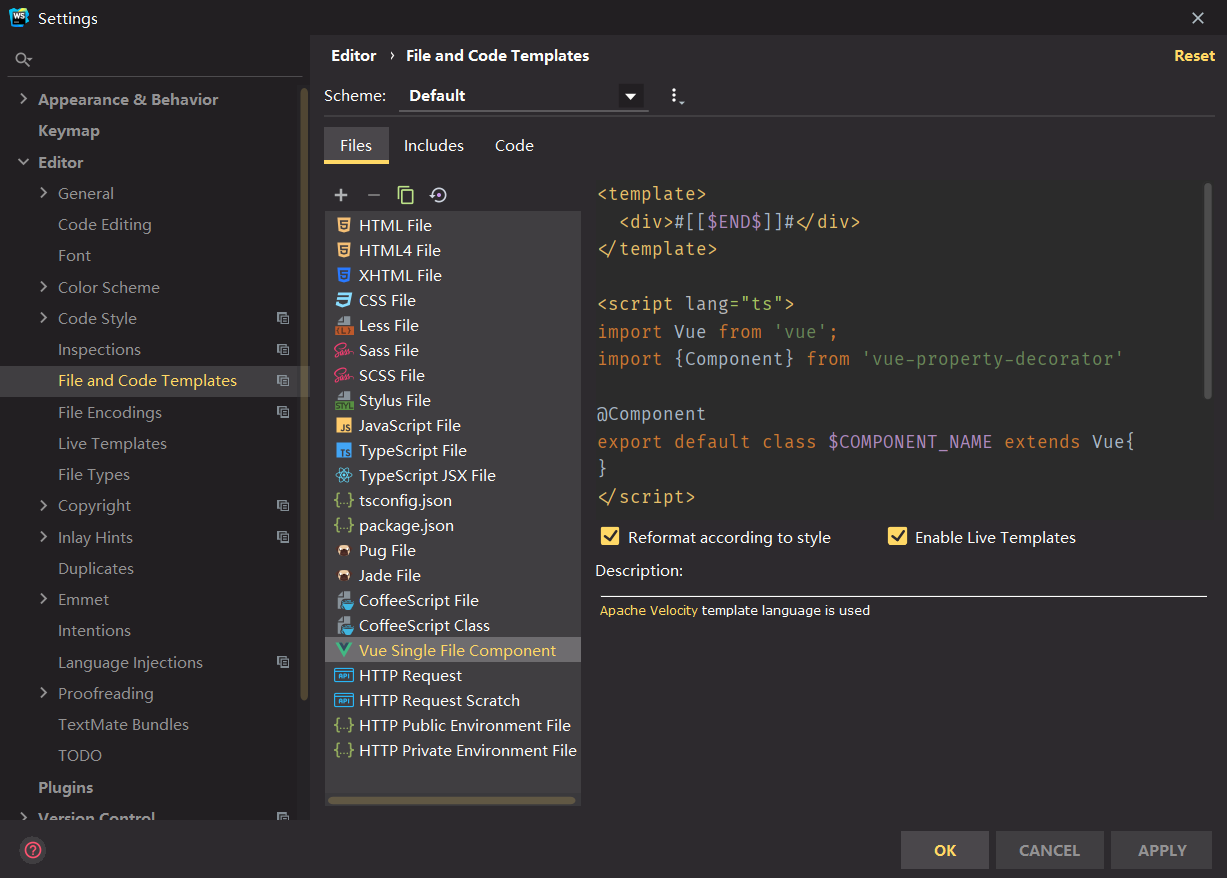Click the reset to default template icon
Viewport: 1227px width, 878px height.
[x=438, y=195]
